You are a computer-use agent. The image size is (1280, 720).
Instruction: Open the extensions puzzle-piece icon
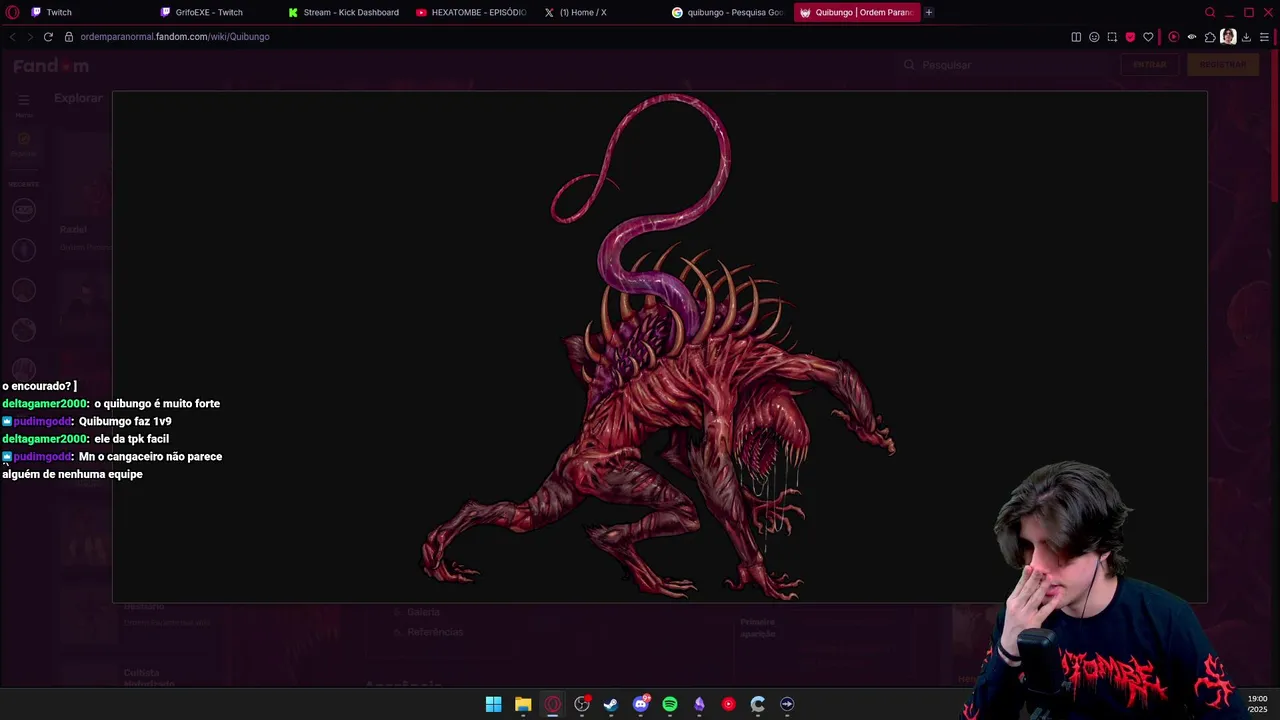click(1210, 37)
